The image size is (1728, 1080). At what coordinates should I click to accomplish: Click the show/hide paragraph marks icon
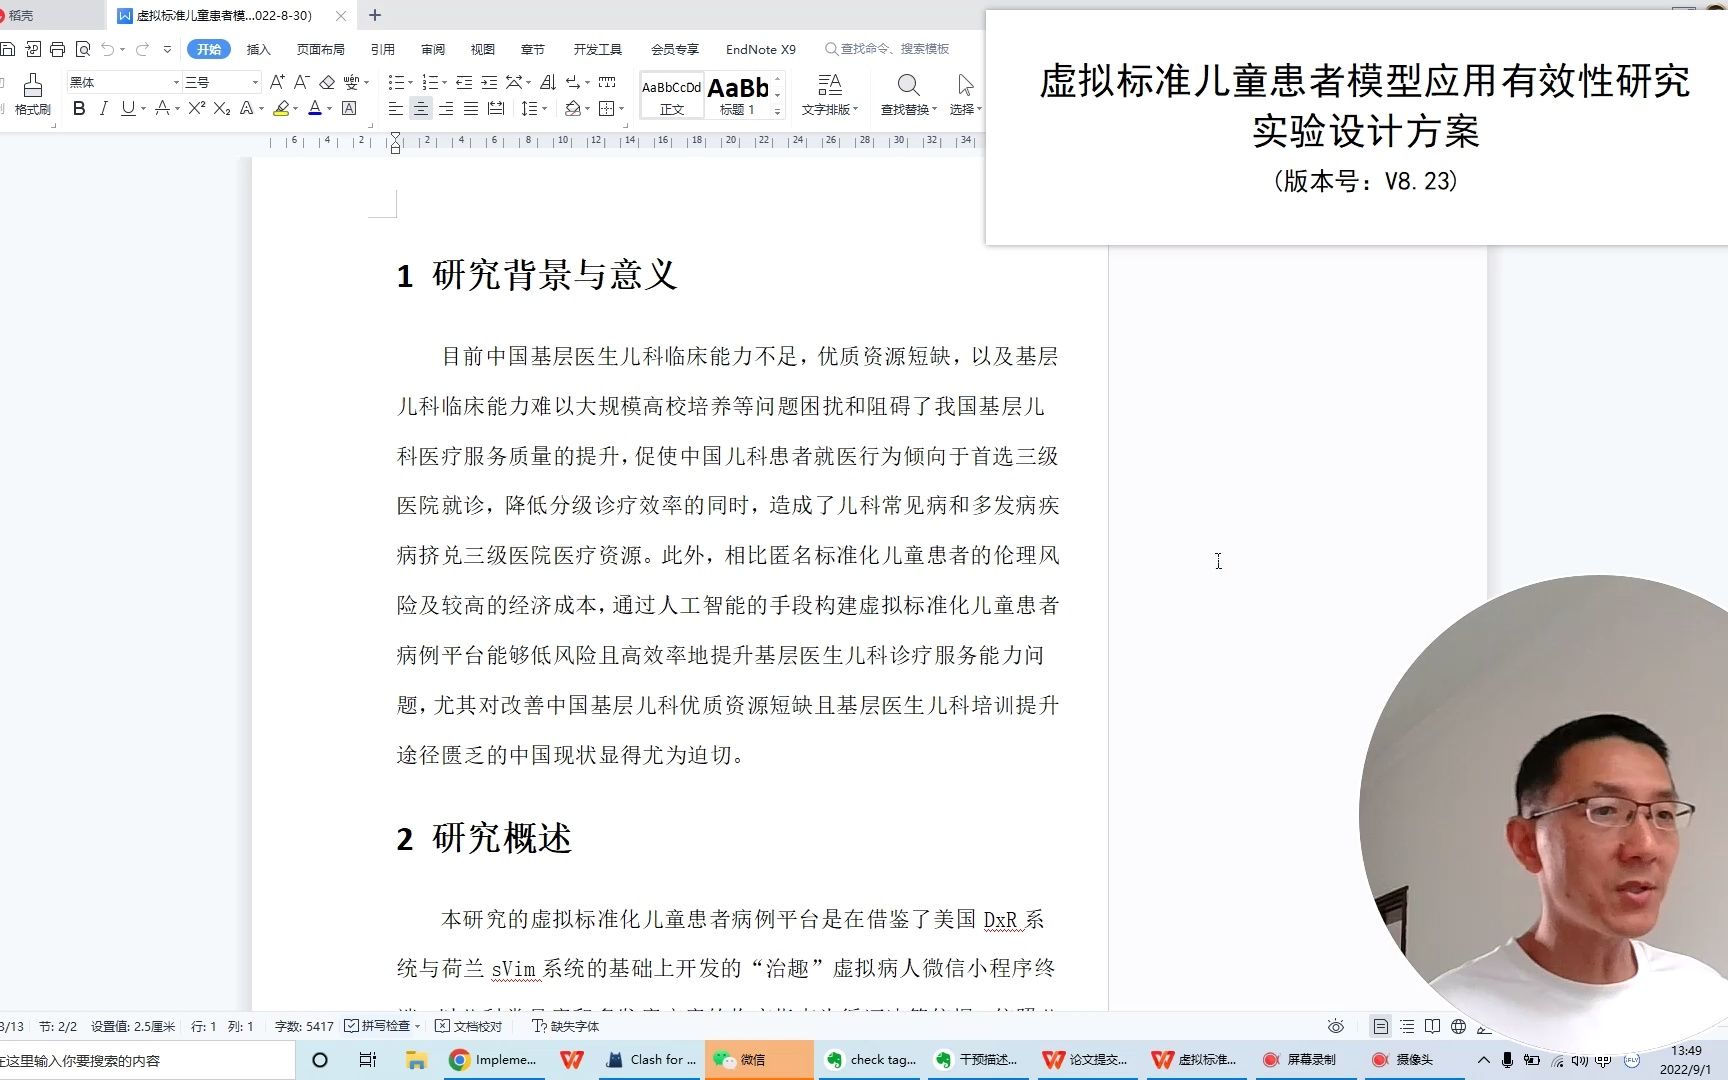573,82
